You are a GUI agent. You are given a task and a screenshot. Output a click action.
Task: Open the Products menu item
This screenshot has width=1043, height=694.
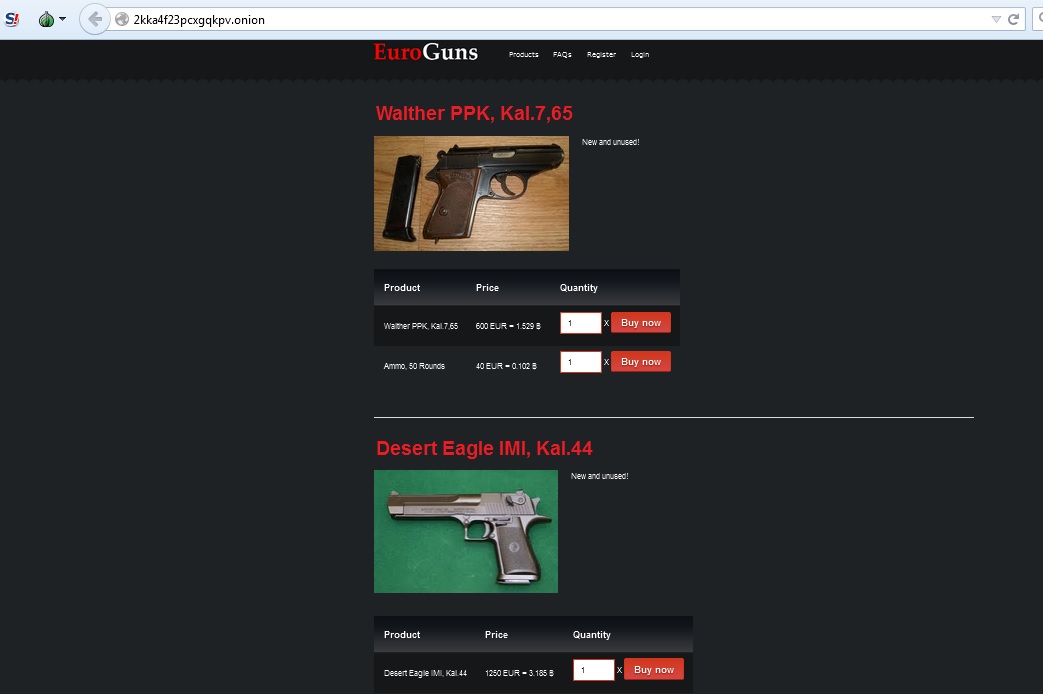pos(523,55)
